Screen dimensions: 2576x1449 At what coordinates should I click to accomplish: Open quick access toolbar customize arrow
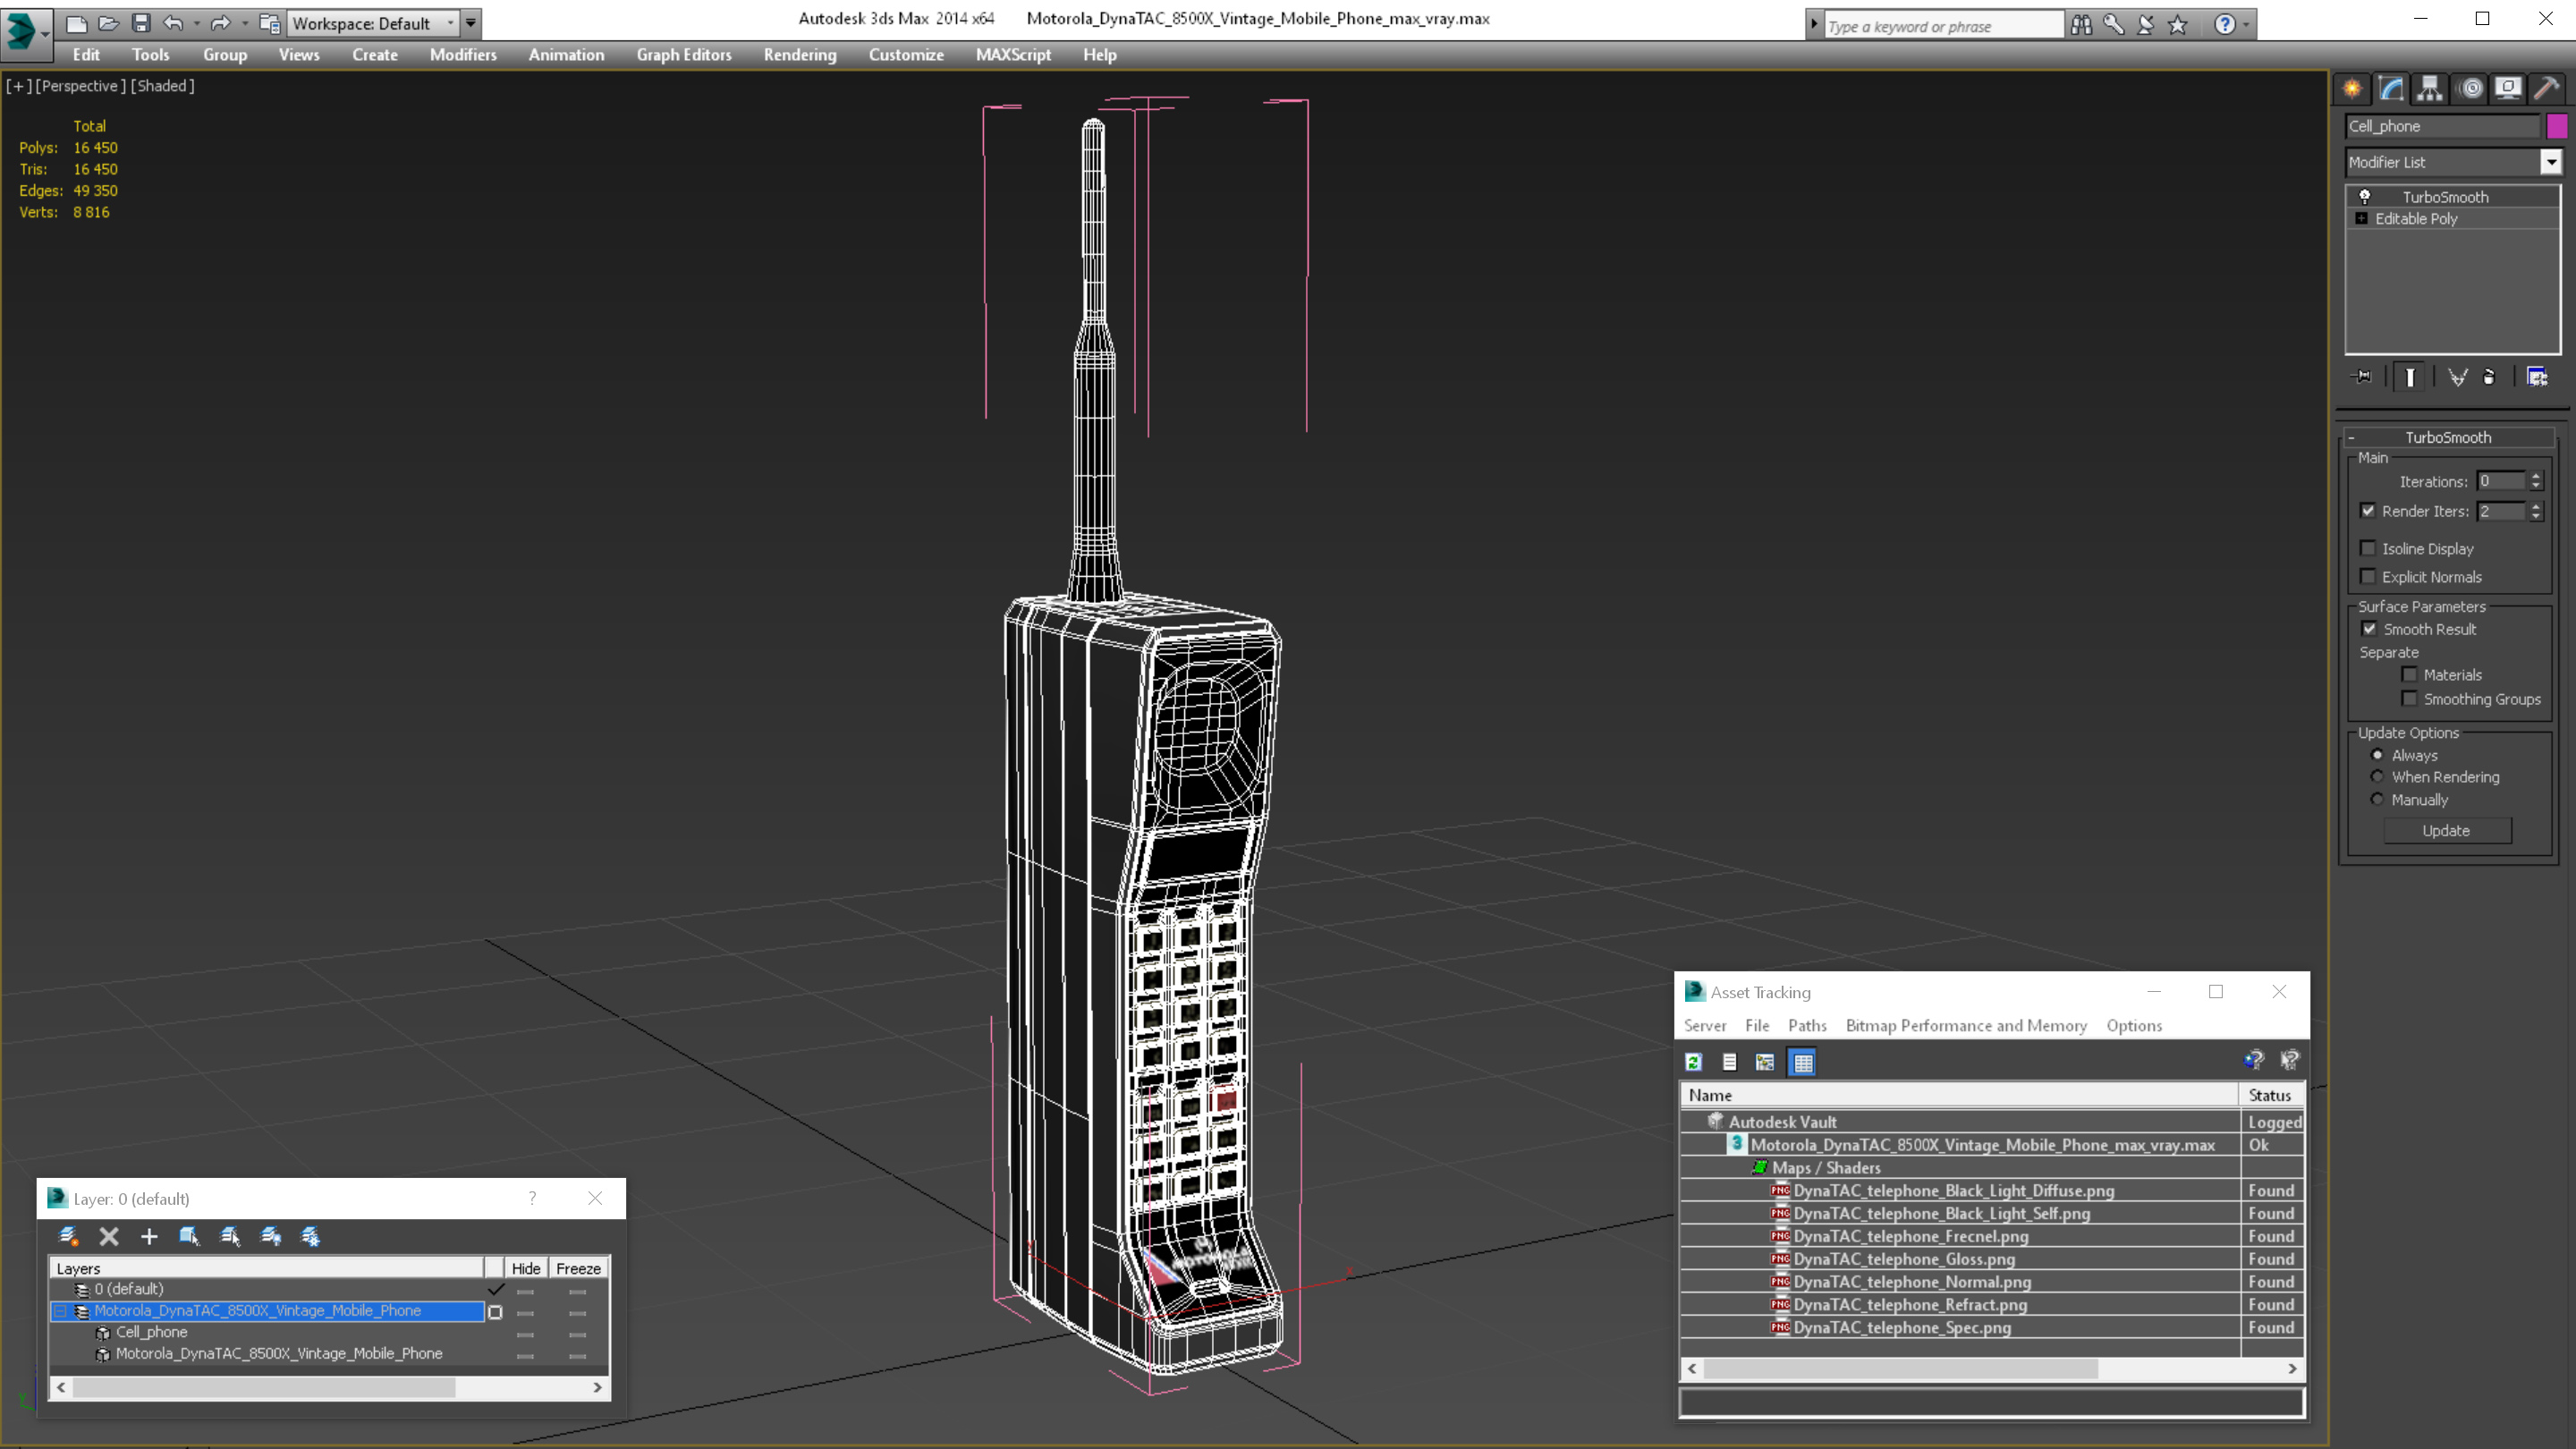pos(470,23)
